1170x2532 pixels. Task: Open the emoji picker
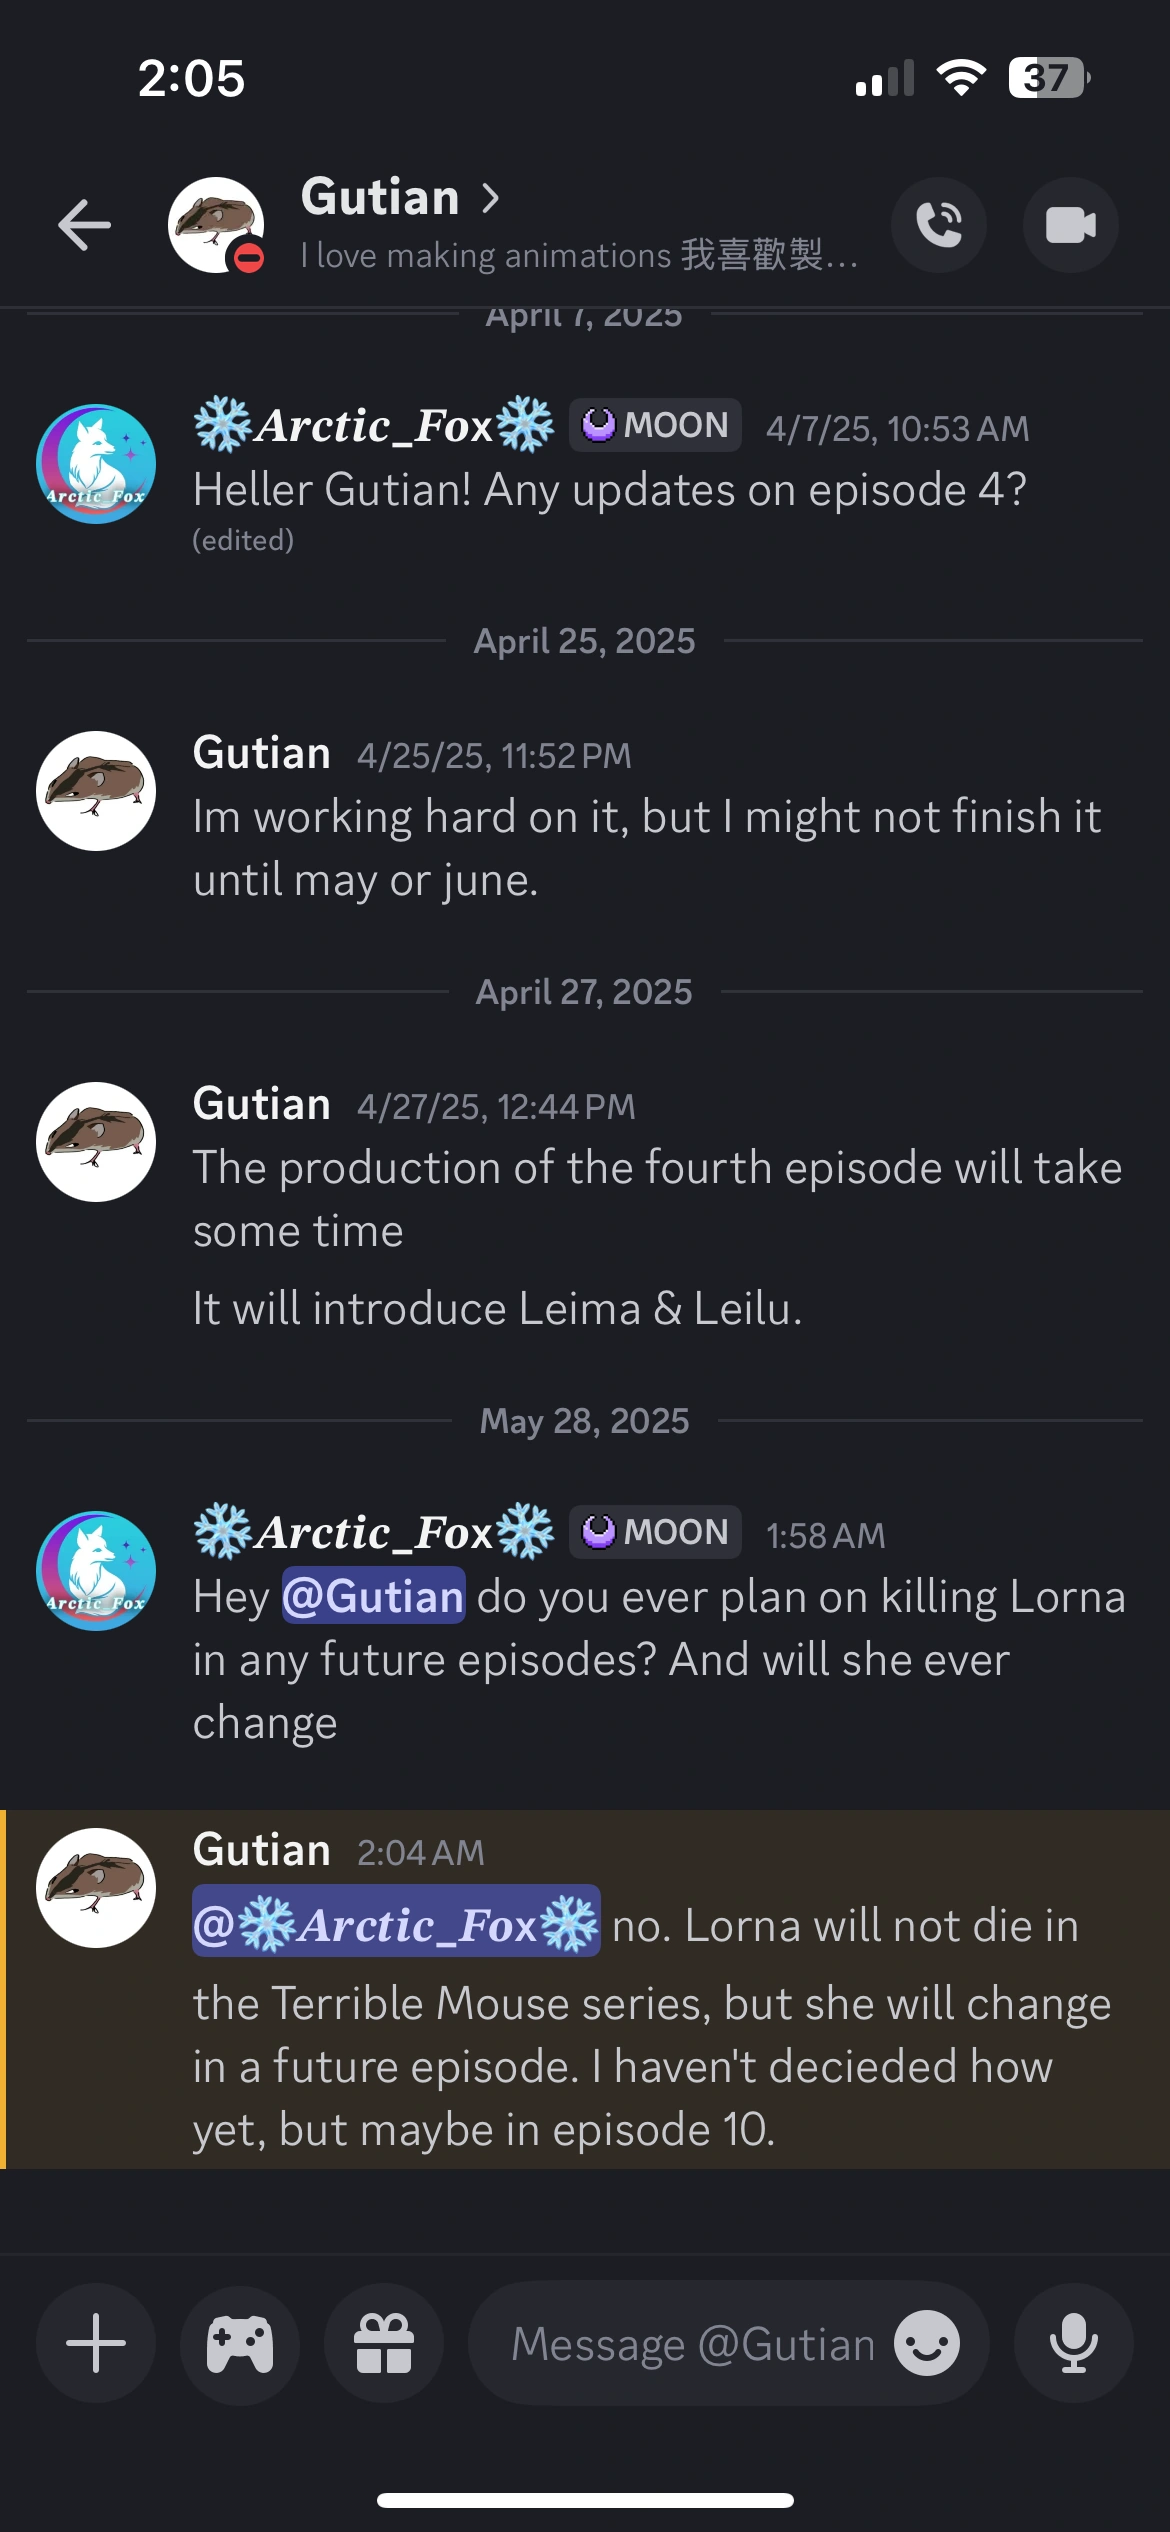click(926, 2343)
